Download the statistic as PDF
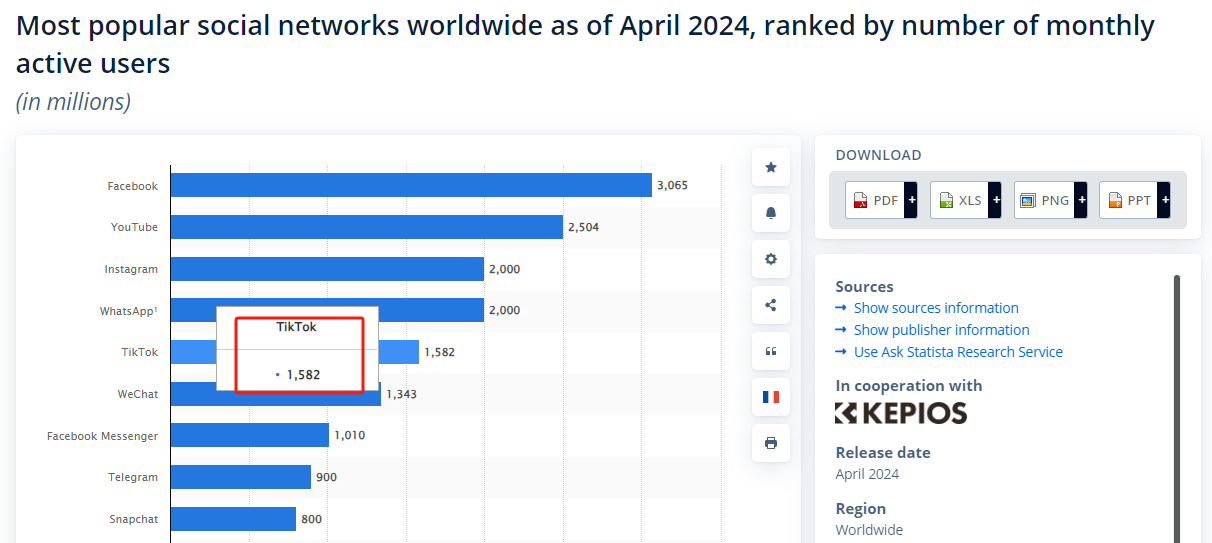 pos(881,200)
